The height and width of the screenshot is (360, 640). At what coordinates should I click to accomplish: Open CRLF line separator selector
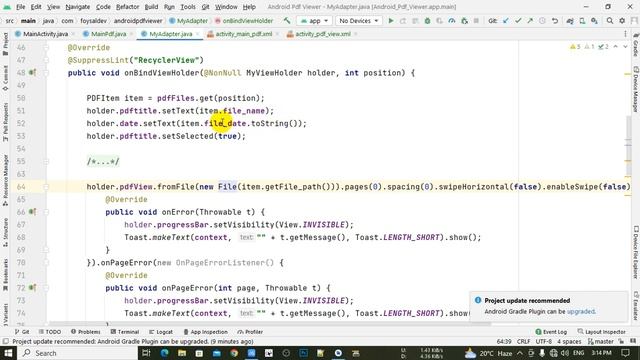(x=523, y=341)
